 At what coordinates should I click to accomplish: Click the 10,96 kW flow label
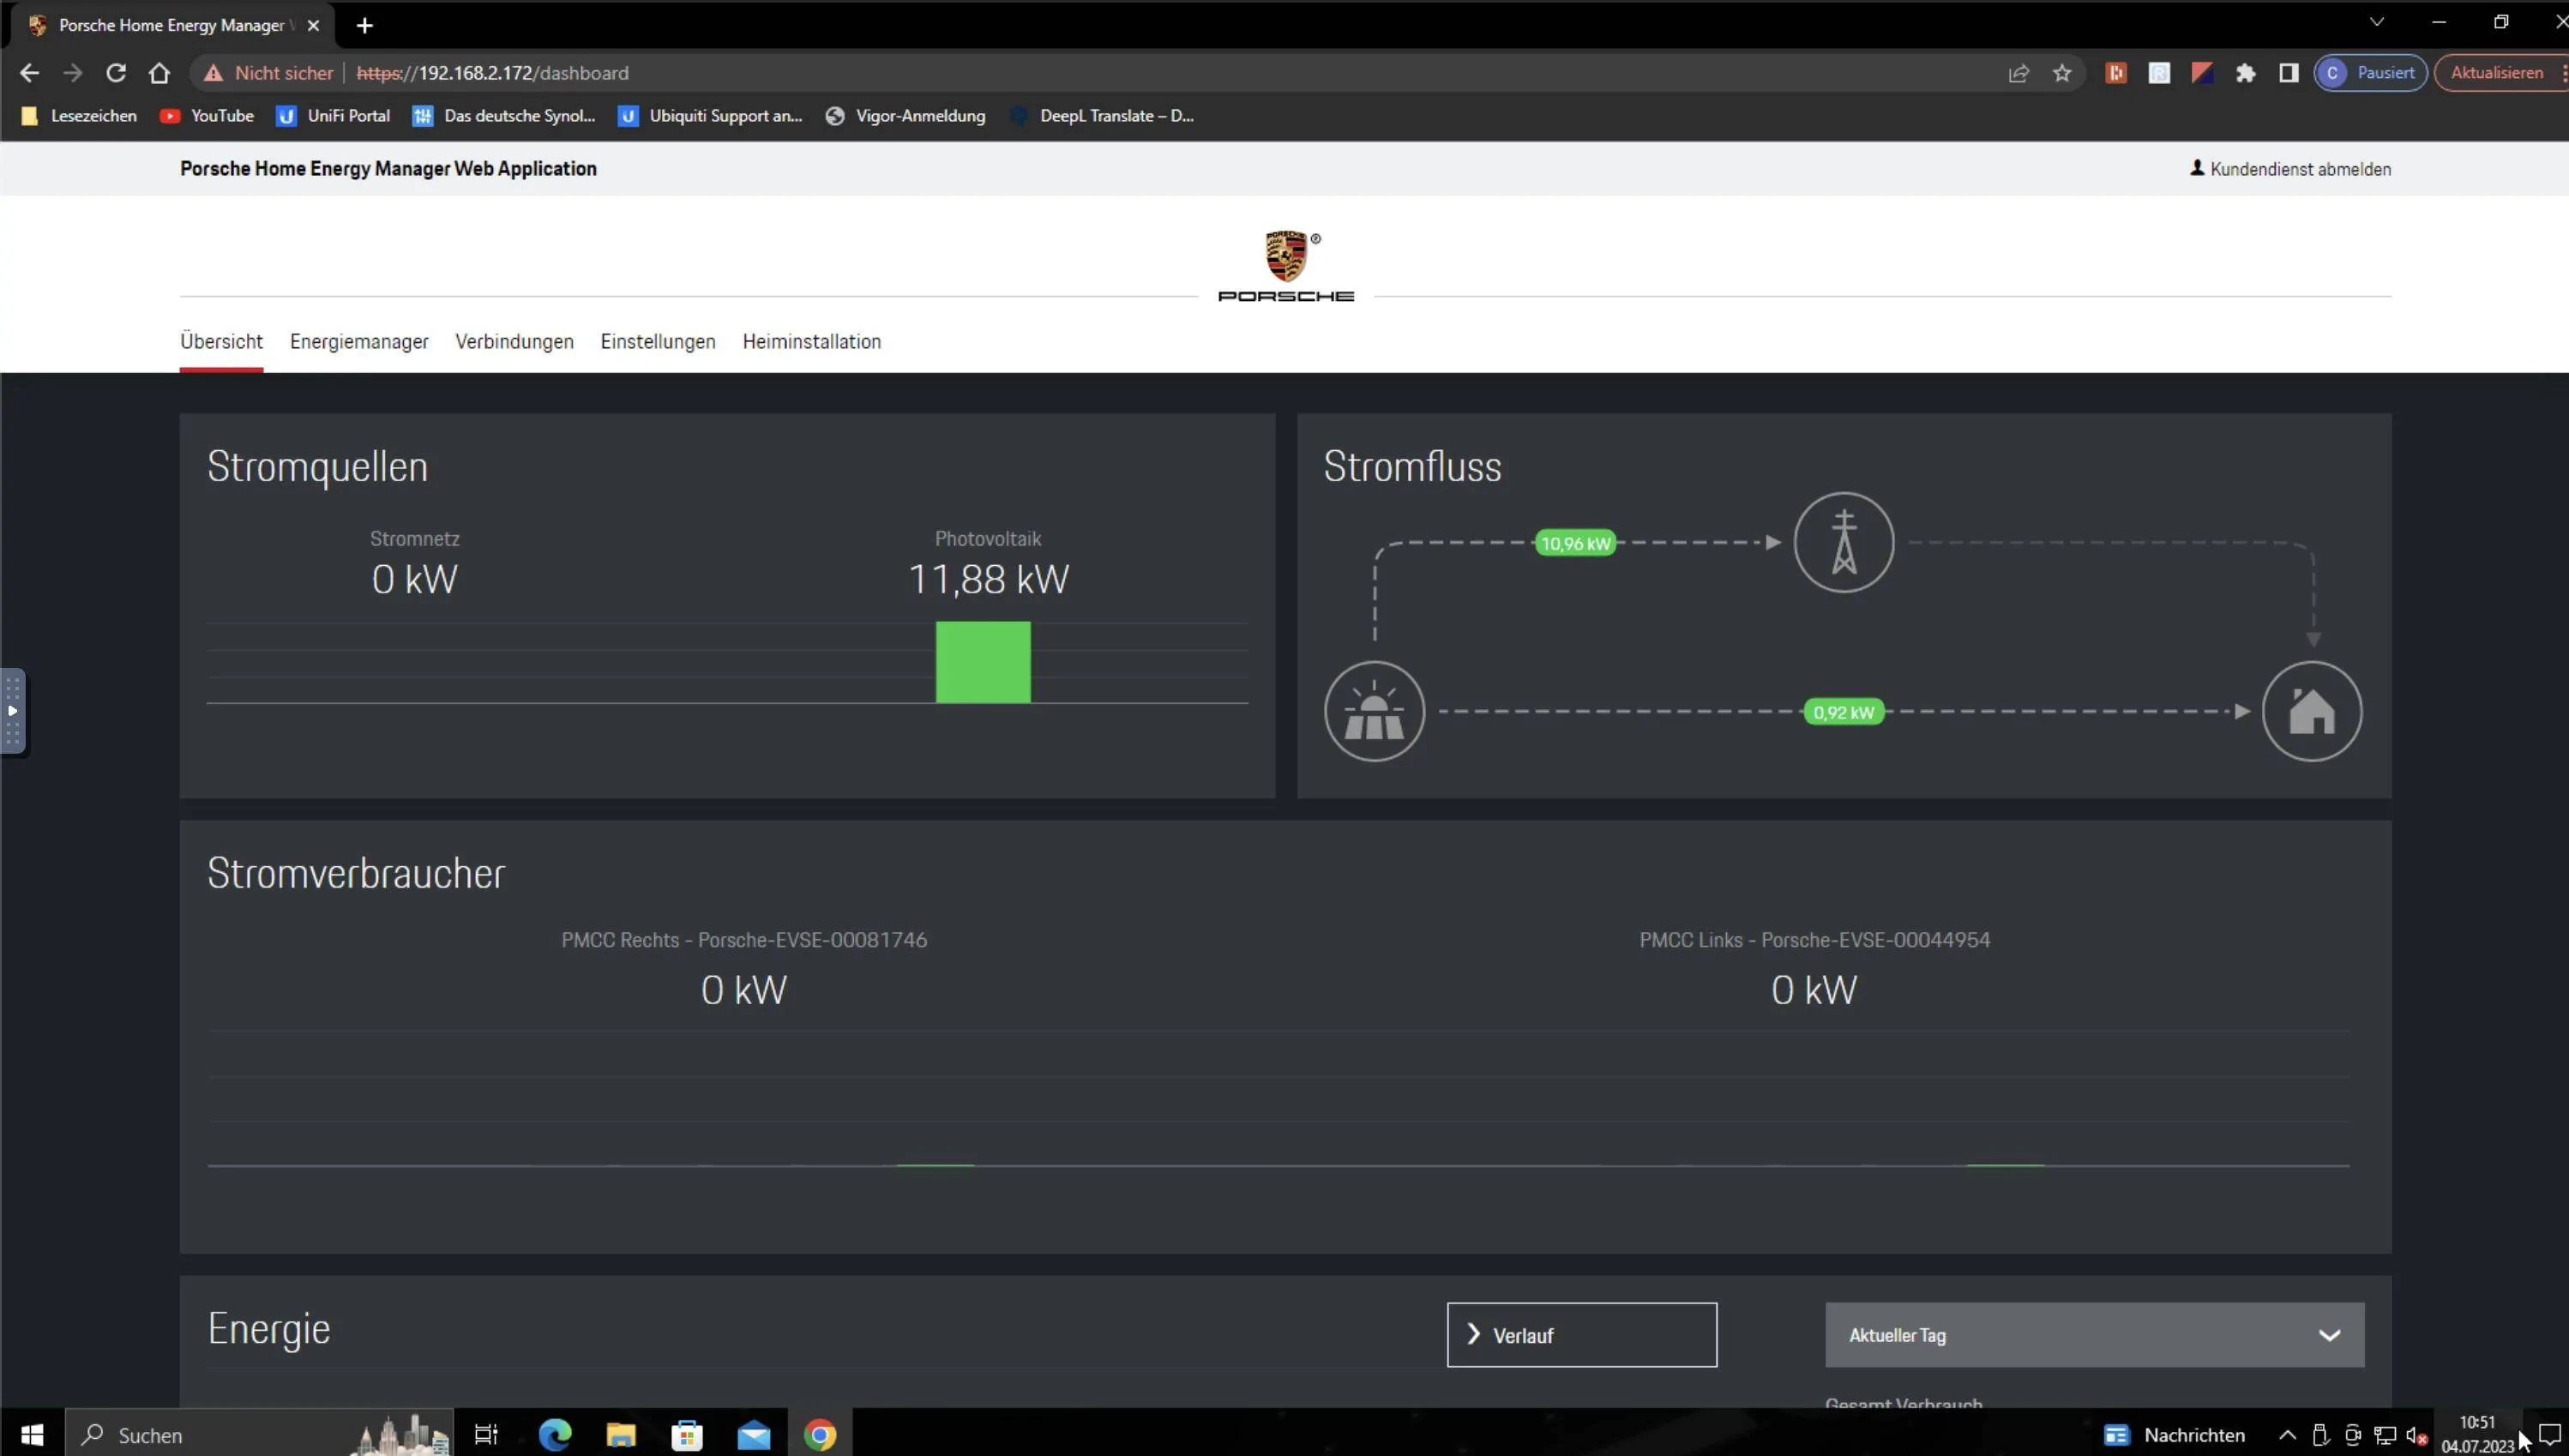click(1575, 543)
